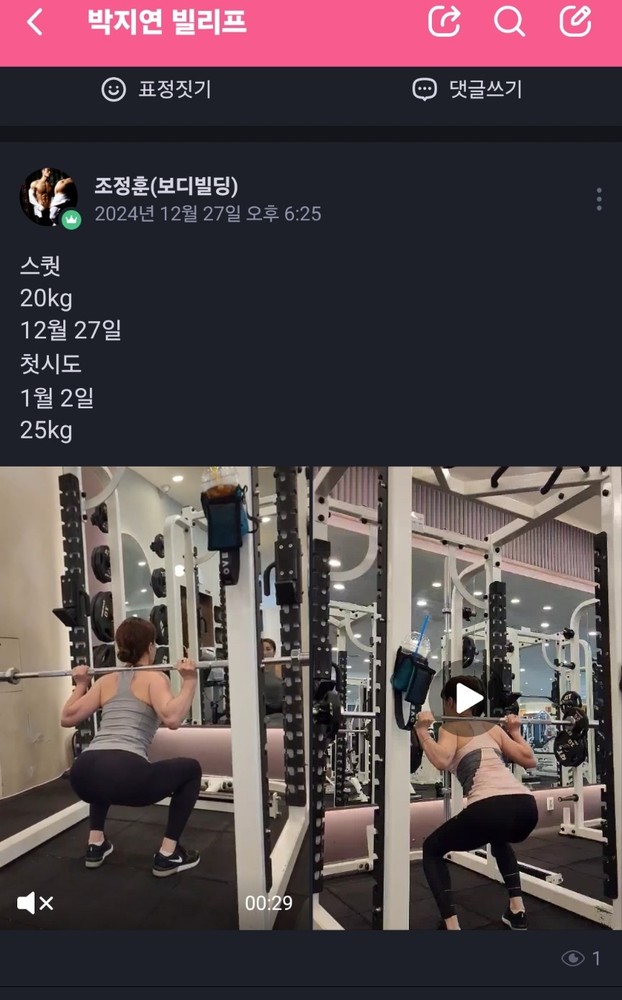622x1000 pixels.
Task: Open the three-dot post options menu
Action: point(598,200)
